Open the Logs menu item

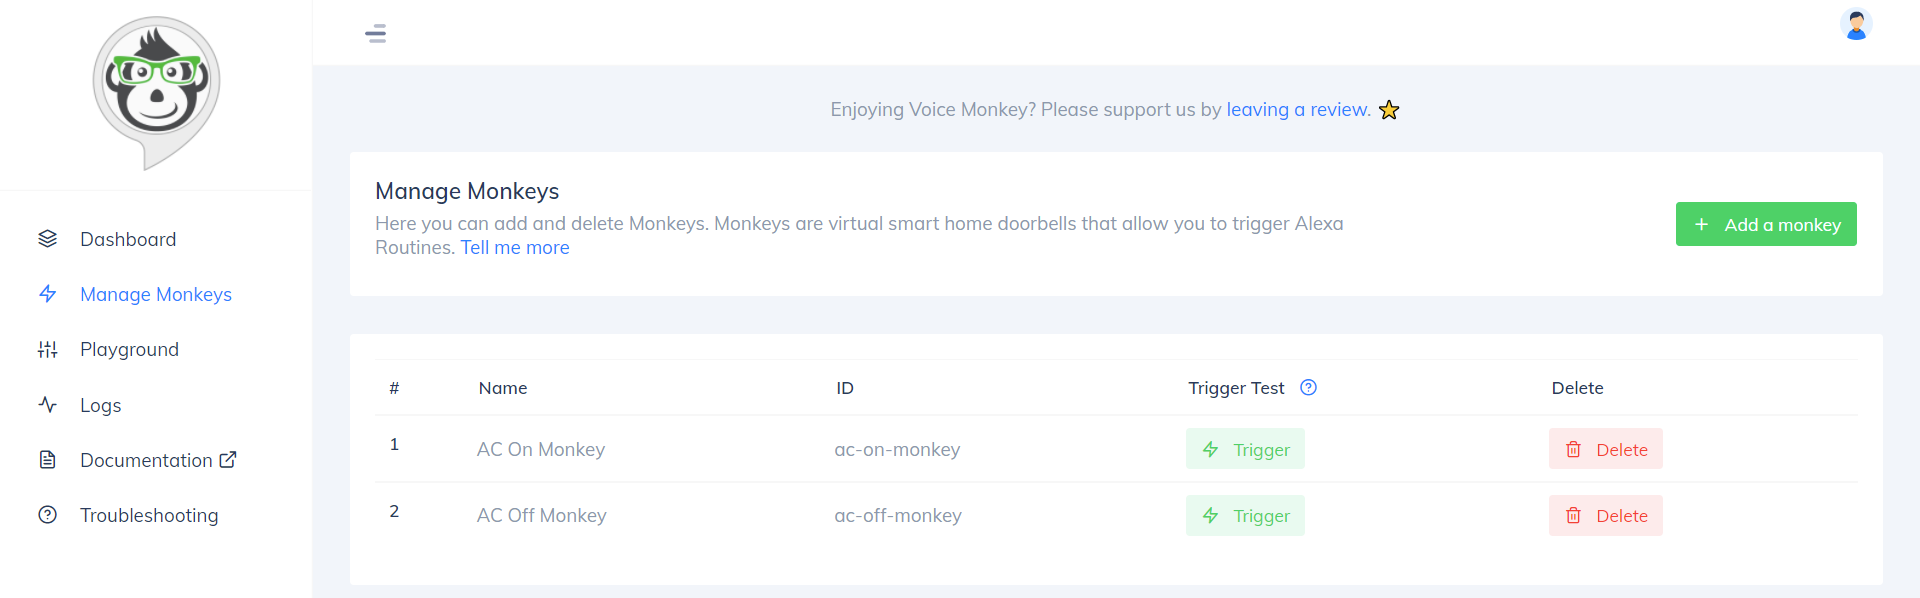(100, 405)
